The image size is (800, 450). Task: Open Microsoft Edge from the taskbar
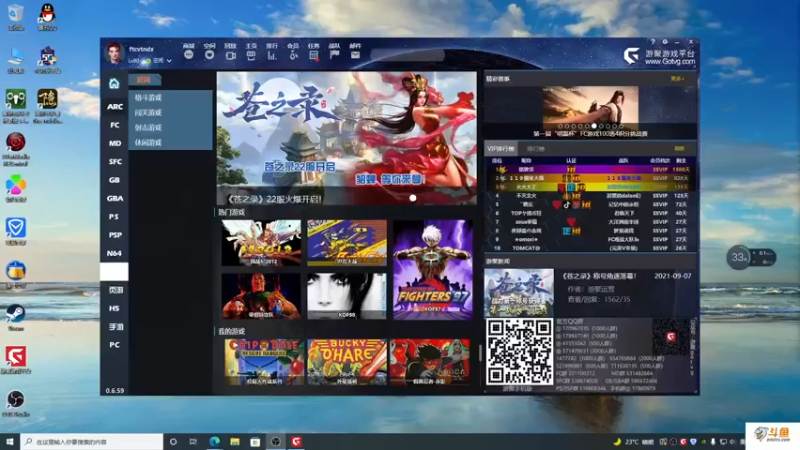214,442
